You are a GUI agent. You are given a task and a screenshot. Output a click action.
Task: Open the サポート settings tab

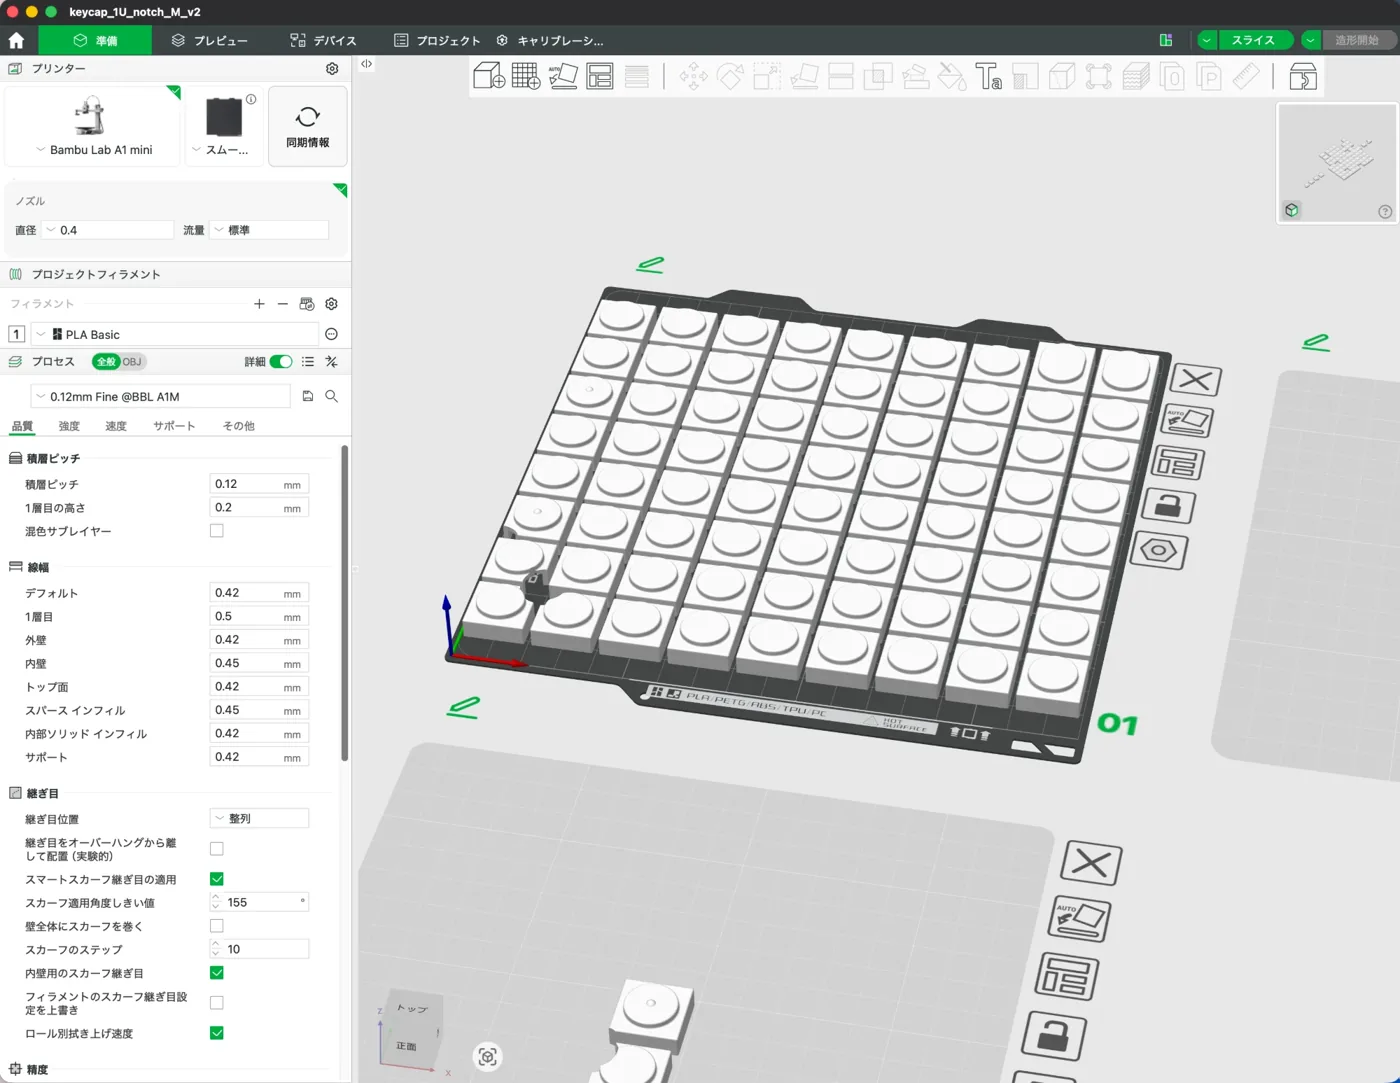click(174, 426)
